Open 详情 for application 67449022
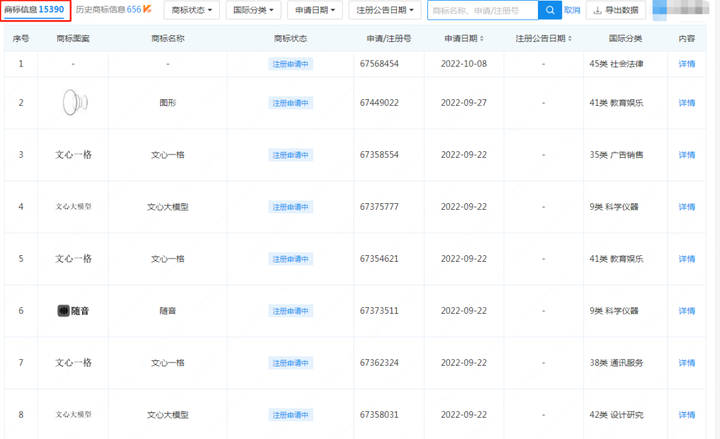 (x=686, y=103)
